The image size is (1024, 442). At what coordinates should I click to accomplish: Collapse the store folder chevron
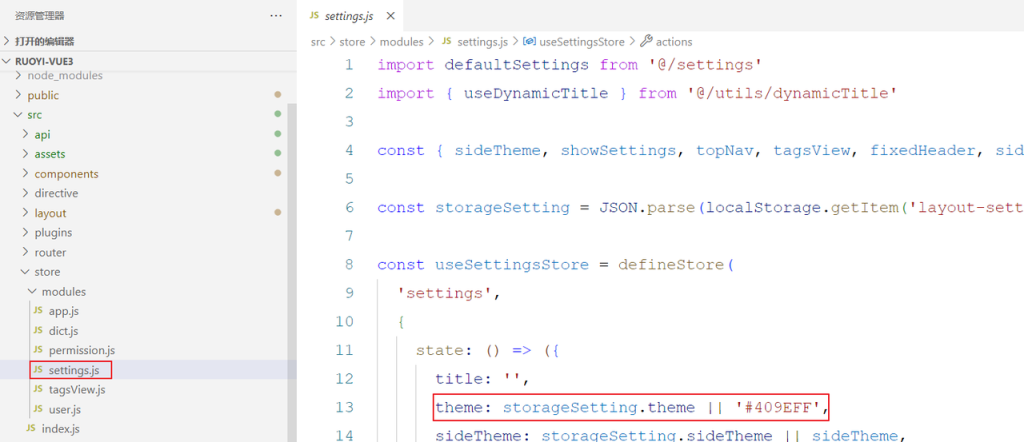(x=25, y=272)
